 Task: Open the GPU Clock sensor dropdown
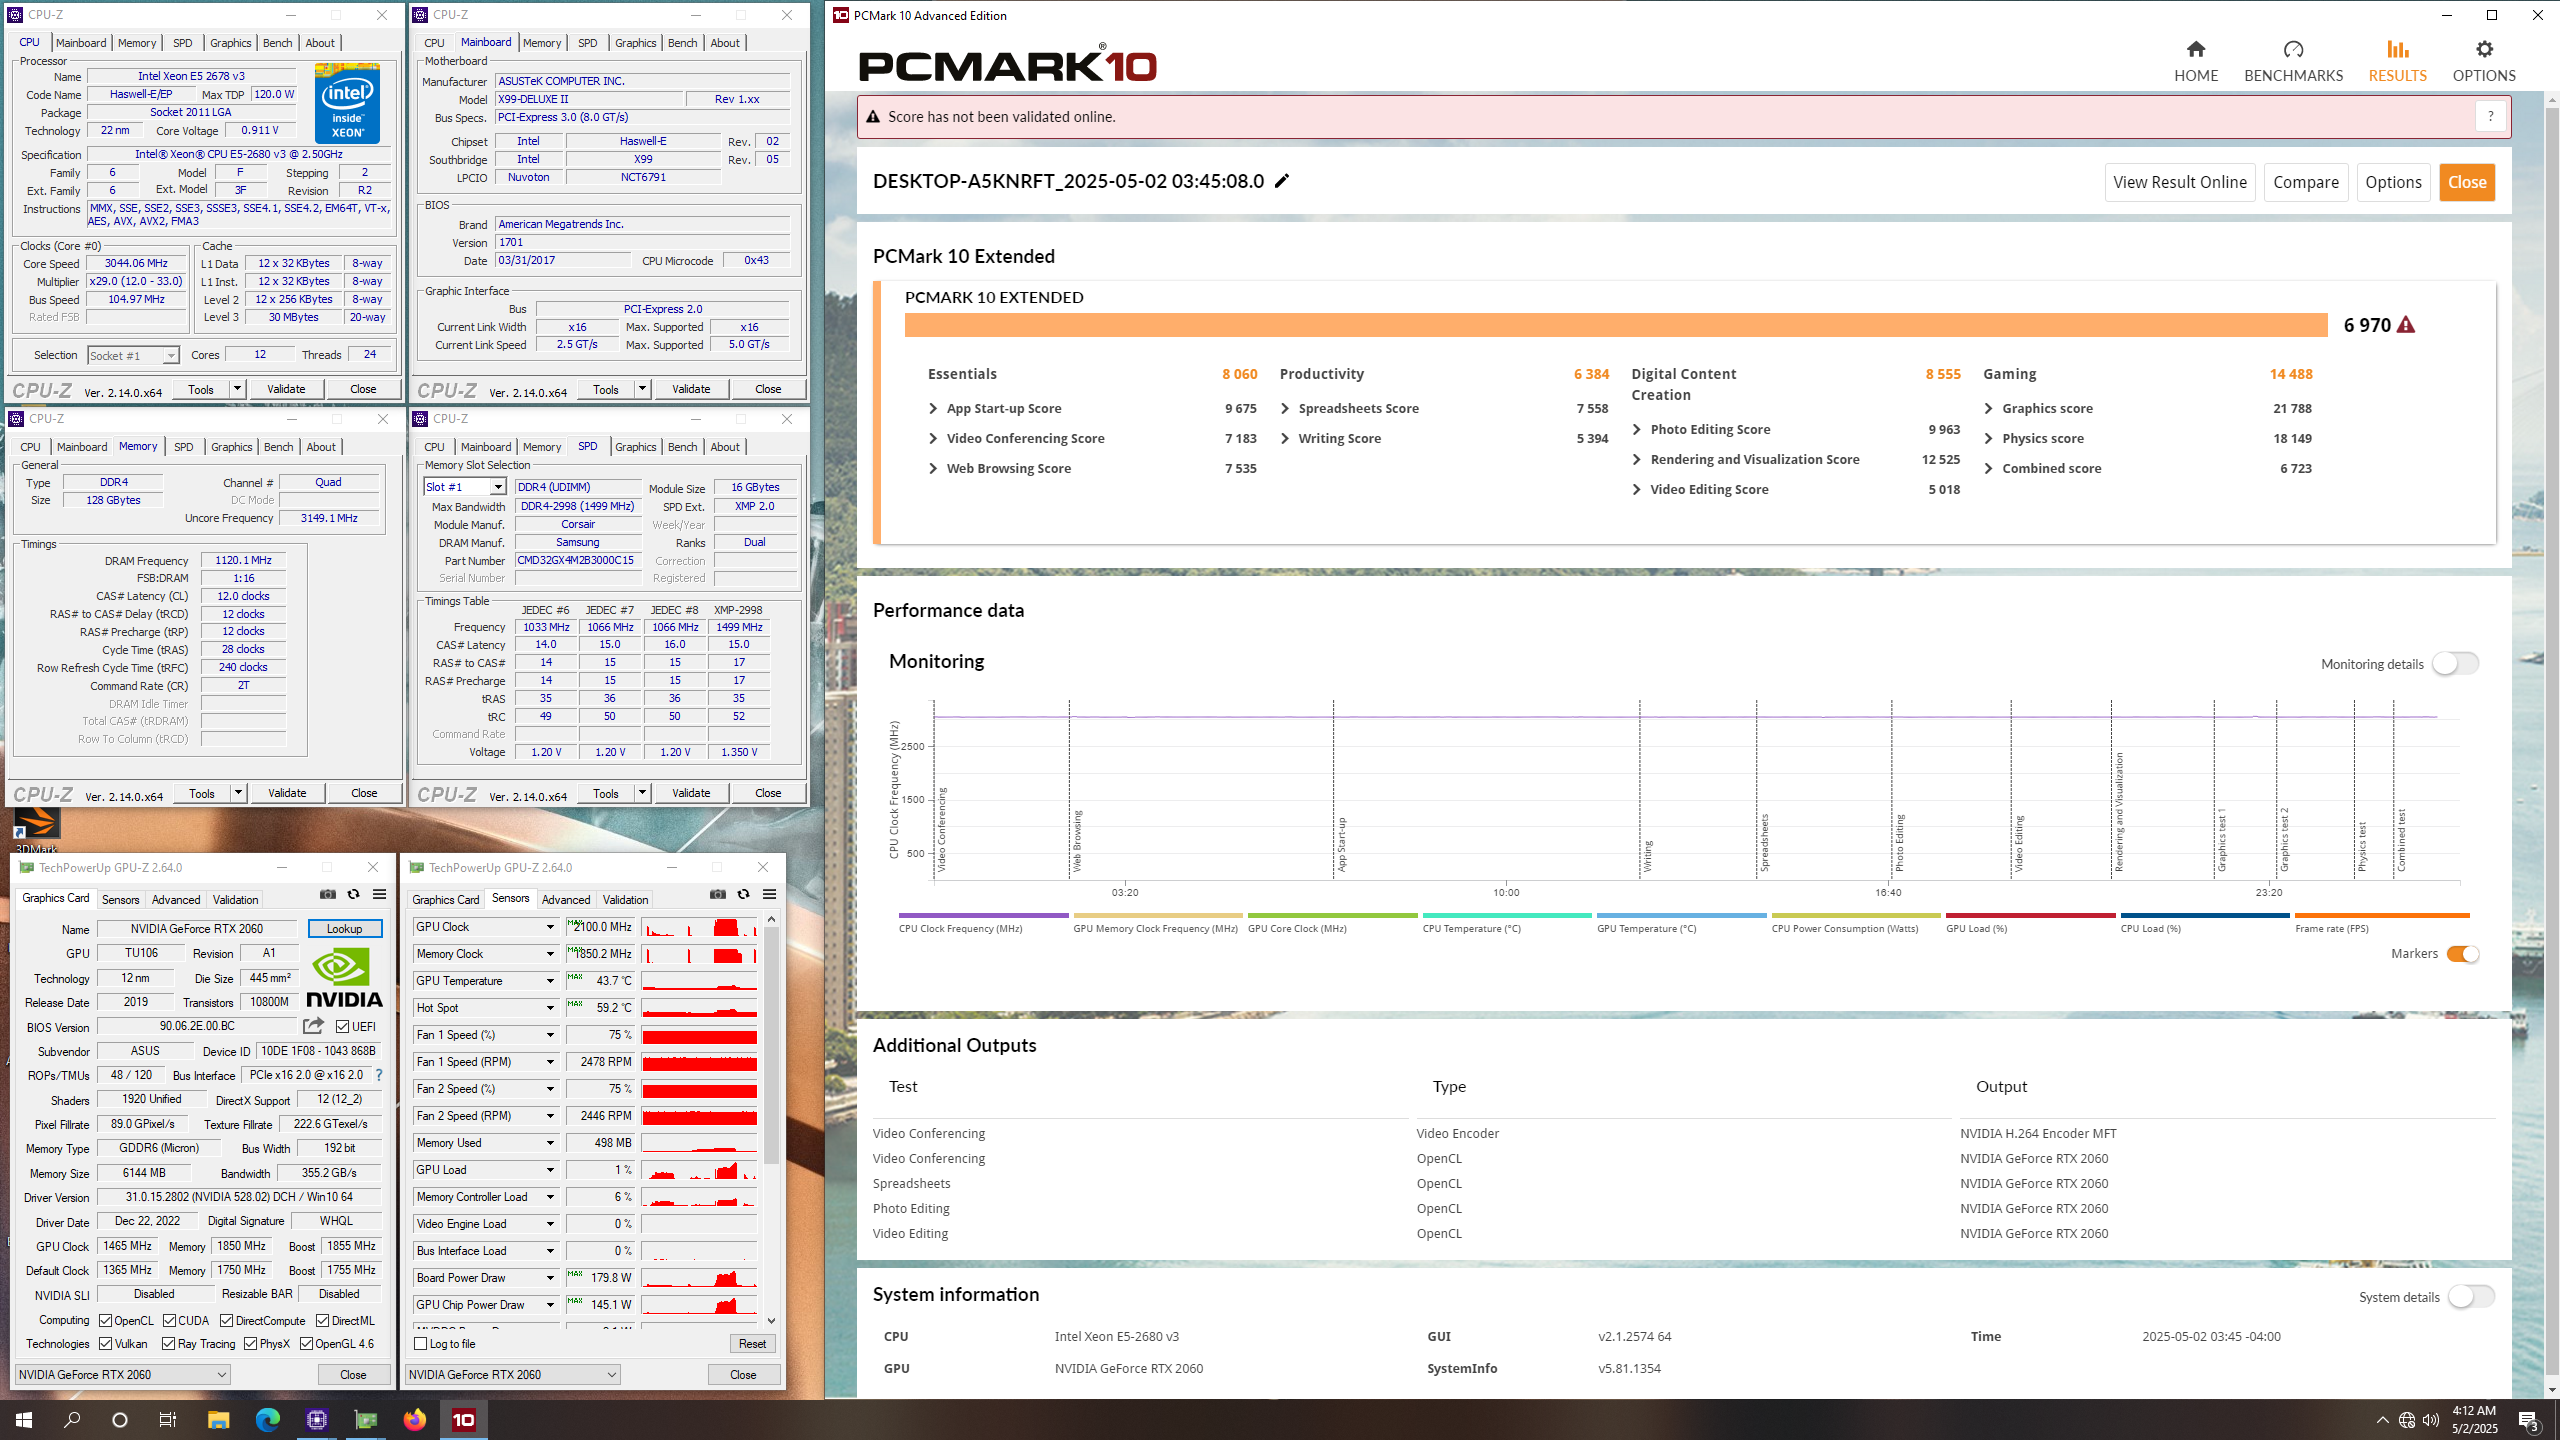coord(550,927)
